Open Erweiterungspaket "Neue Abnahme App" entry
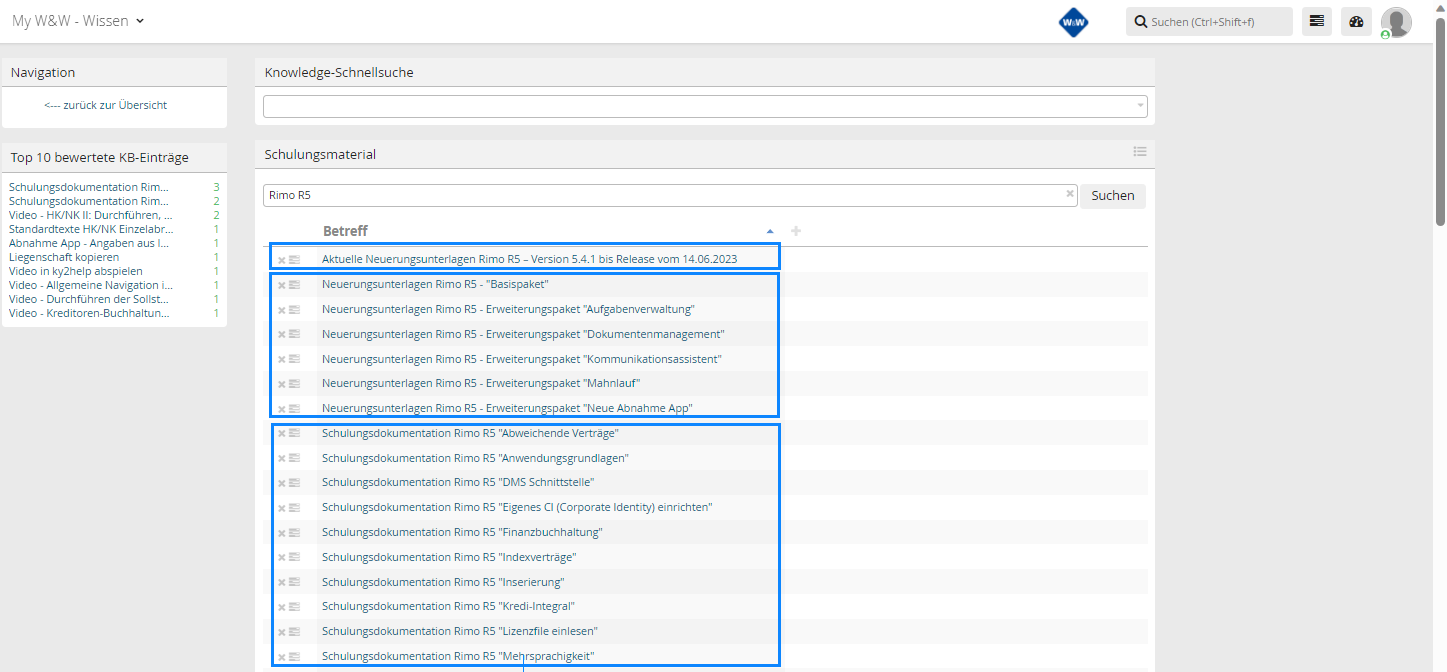Image resolution: width=1447 pixels, height=672 pixels. tap(507, 408)
